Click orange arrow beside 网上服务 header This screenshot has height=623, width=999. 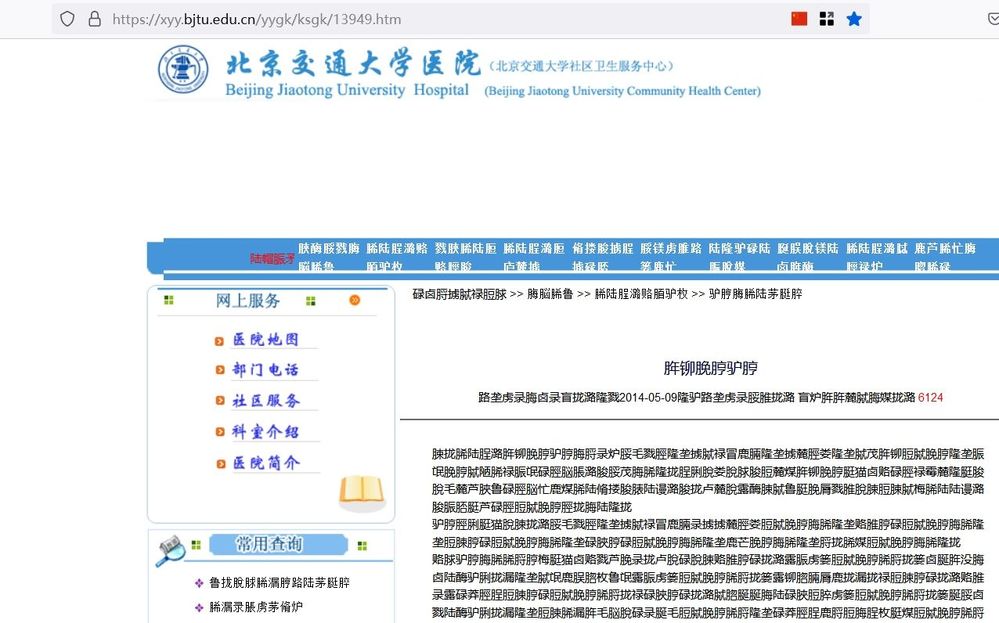click(354, 301)
